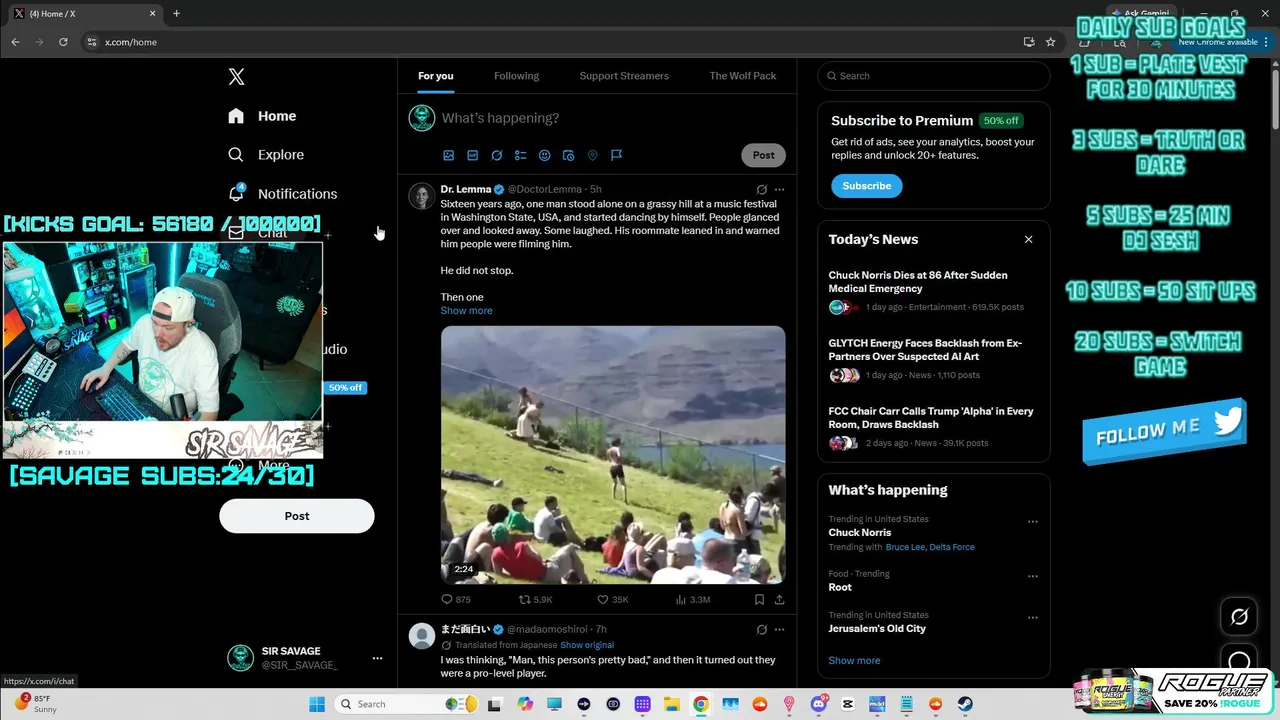This screenshot has height=720, width=1280.
Task: Switch to Following tab
Action: pyautogui.click(x=516, y=76)
